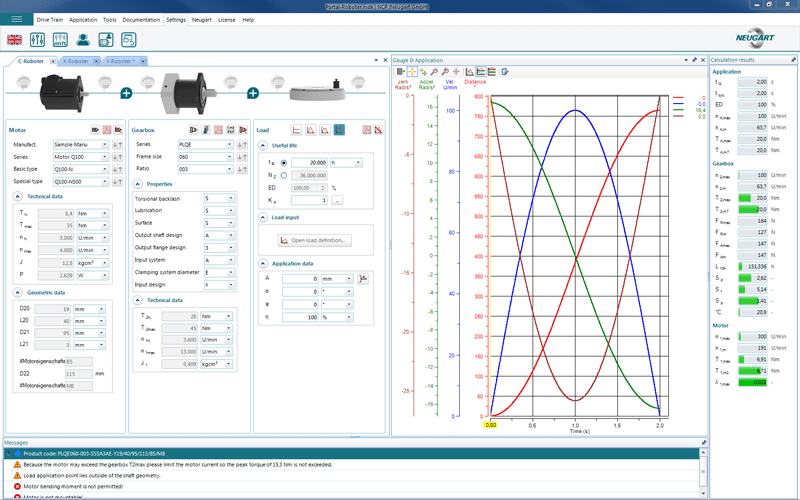Open the user profile icon in the ribbon
This screenshot has width=800, height=500.
(83, 40)
